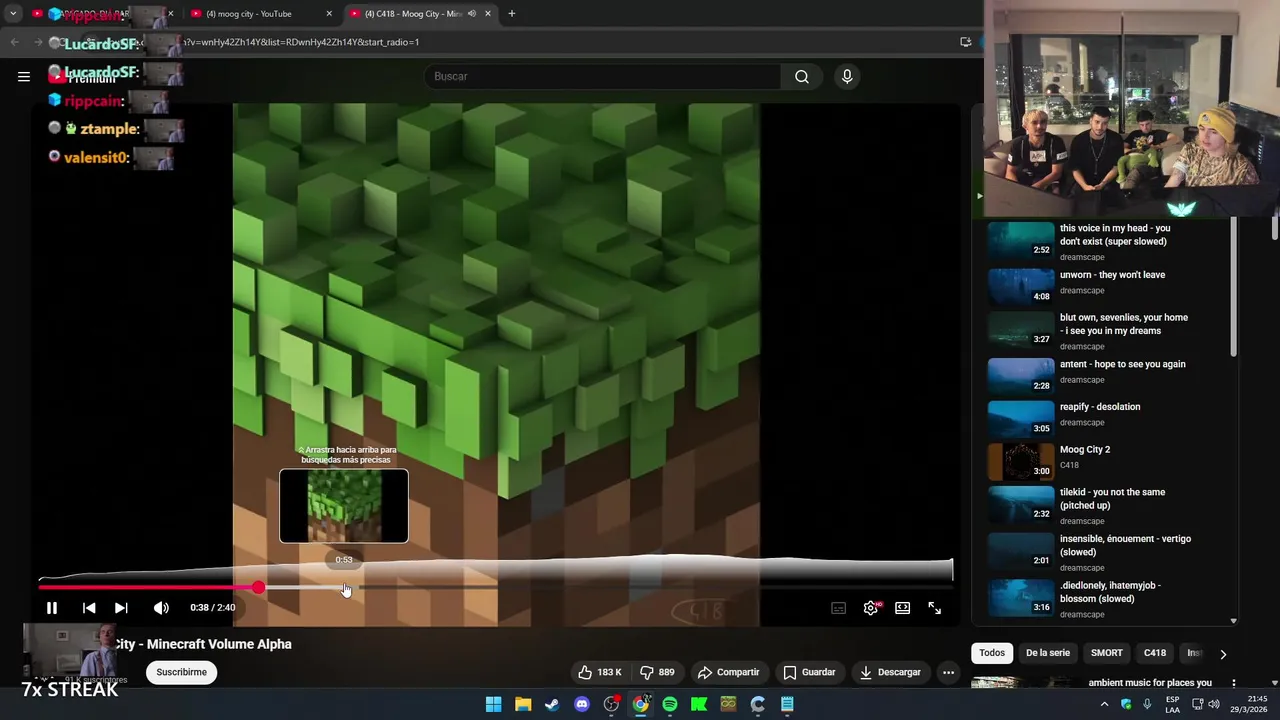Open Spotify from the taskbar
The image size is (1280, 720).
[x=670, y=704]
